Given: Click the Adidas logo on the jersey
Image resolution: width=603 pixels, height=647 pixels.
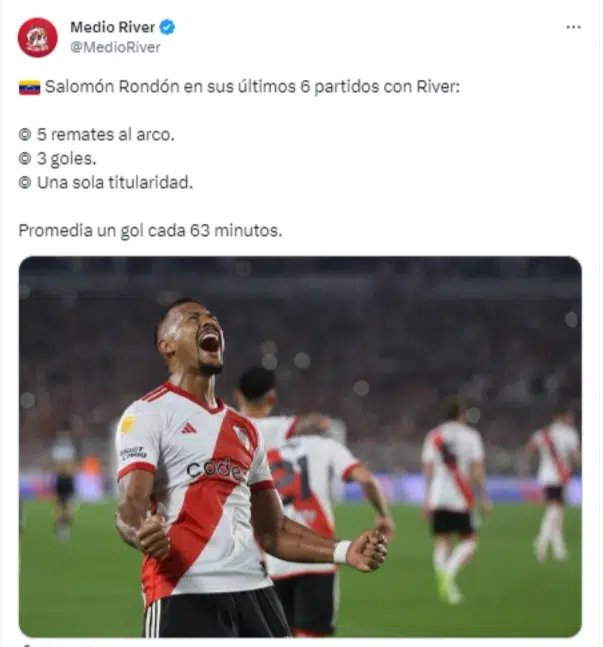Looking at the screenshot, I should (x=188, y=428).
